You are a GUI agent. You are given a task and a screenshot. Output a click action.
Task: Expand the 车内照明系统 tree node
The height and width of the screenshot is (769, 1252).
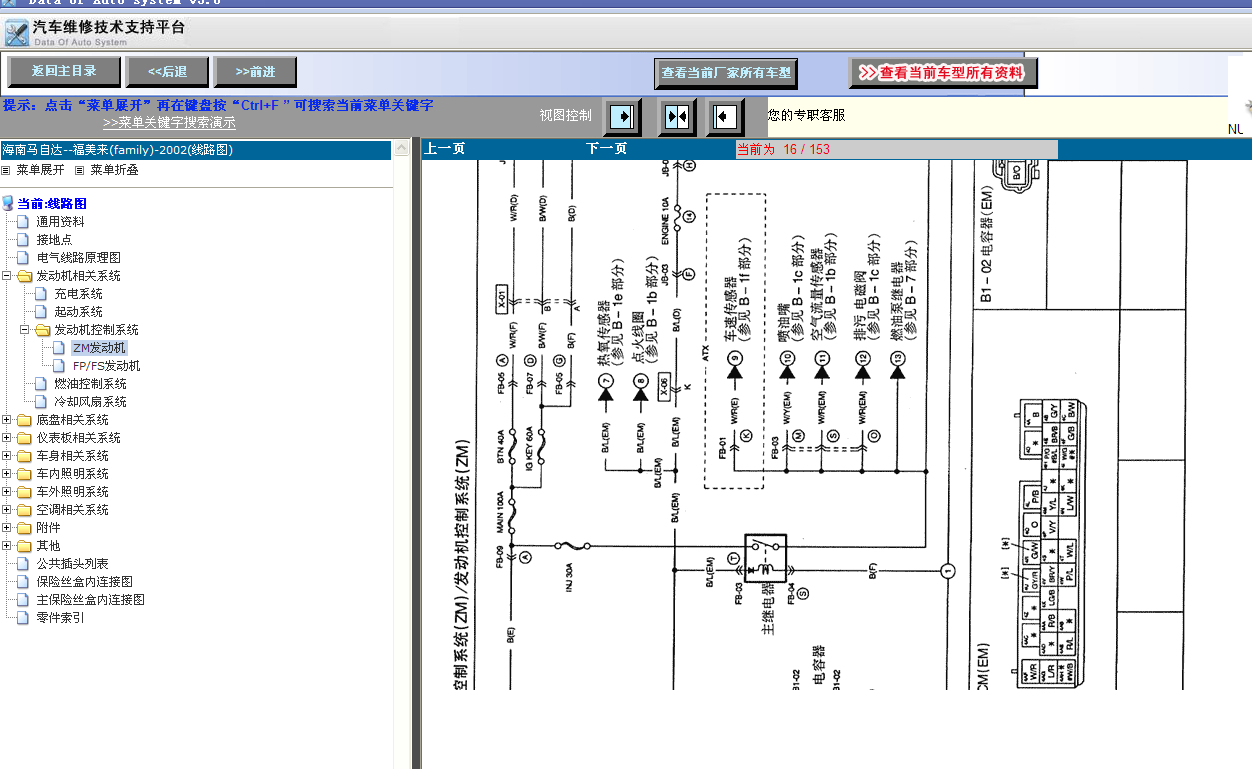click(x=8, y=474)
